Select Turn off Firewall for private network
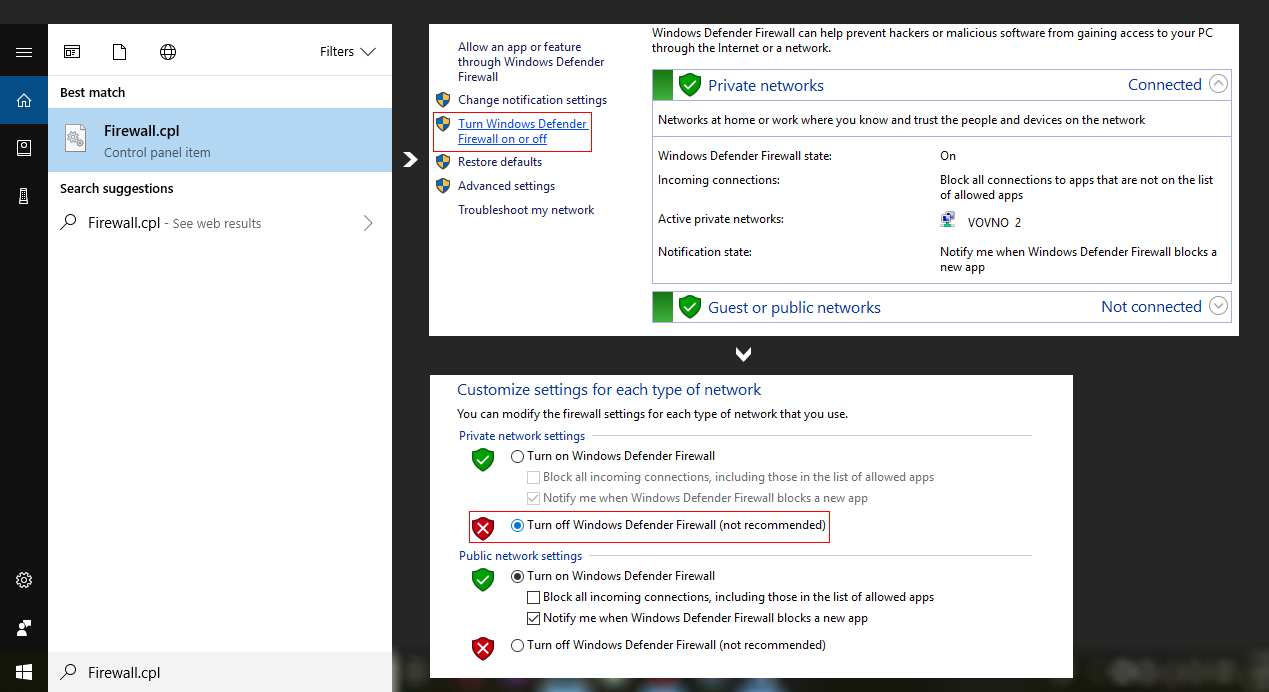This screenshot has width=1269, height=692. [517, 525]
